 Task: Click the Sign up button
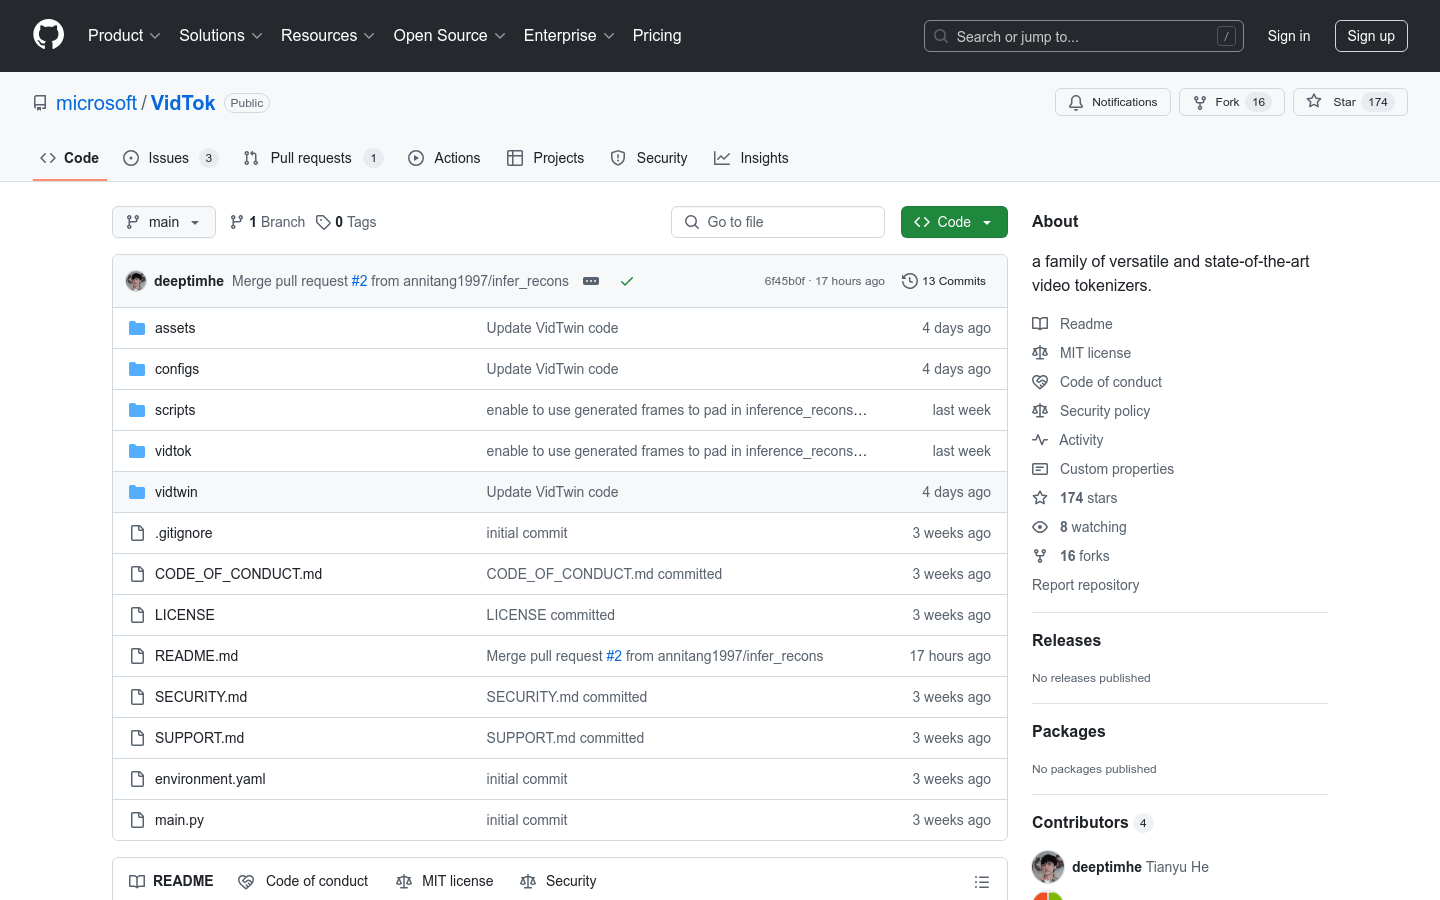click(x=1371, y=36)
